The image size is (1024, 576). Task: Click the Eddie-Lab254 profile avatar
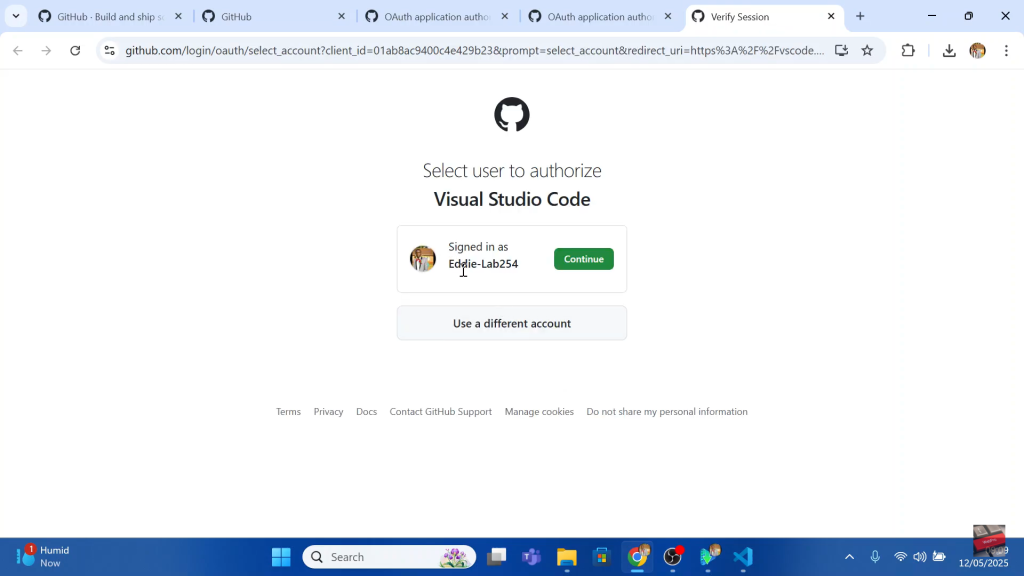tap(423, 259)
